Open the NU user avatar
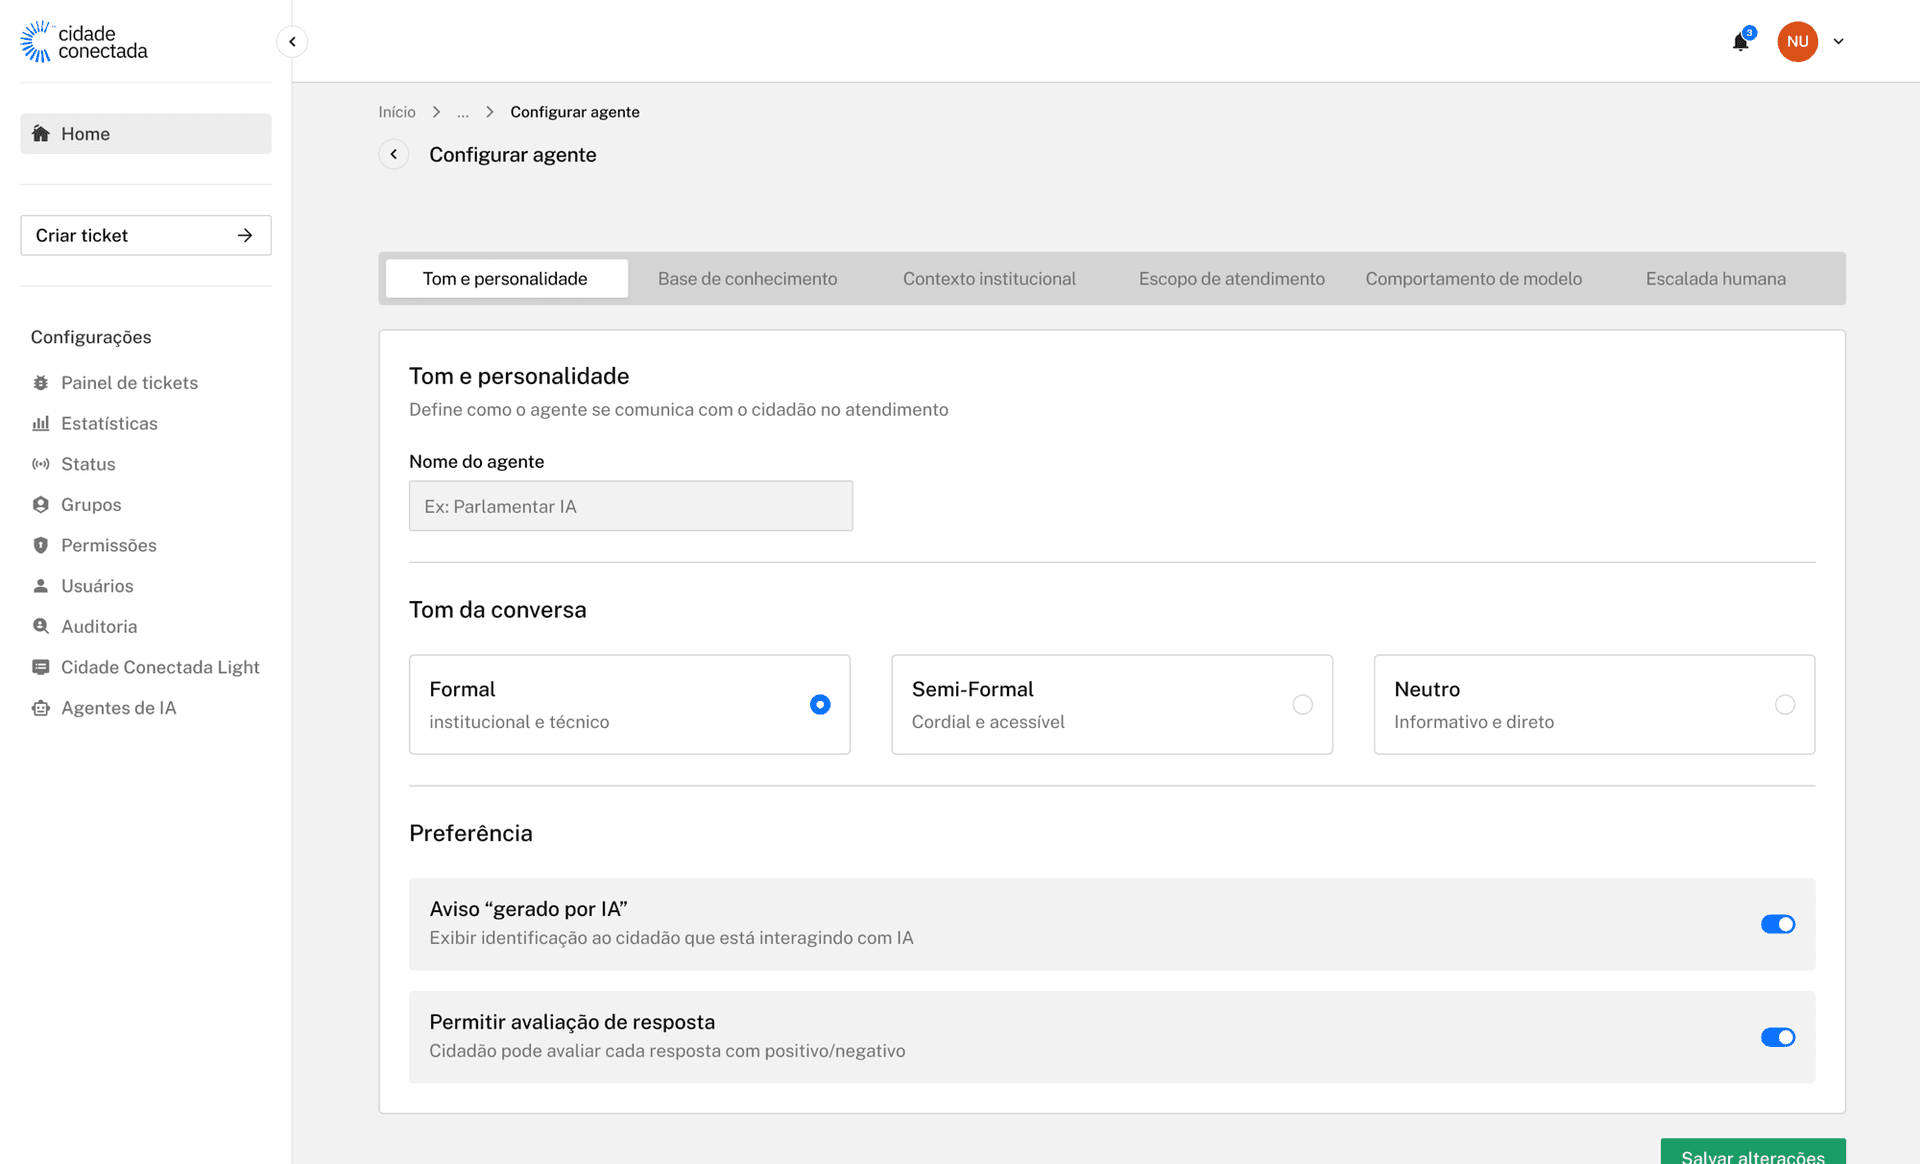This screenshot has width=1920, height=1164. (1797, 42)
